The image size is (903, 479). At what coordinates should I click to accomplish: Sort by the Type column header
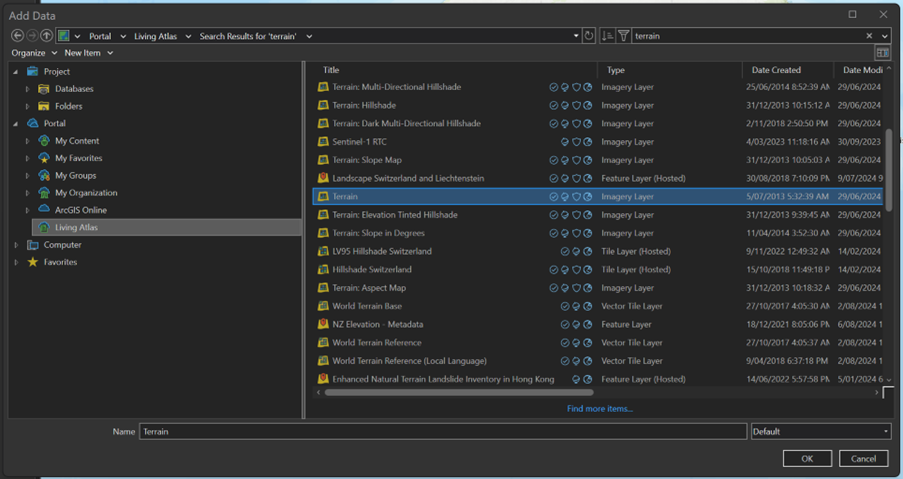(x=615, y=70)
